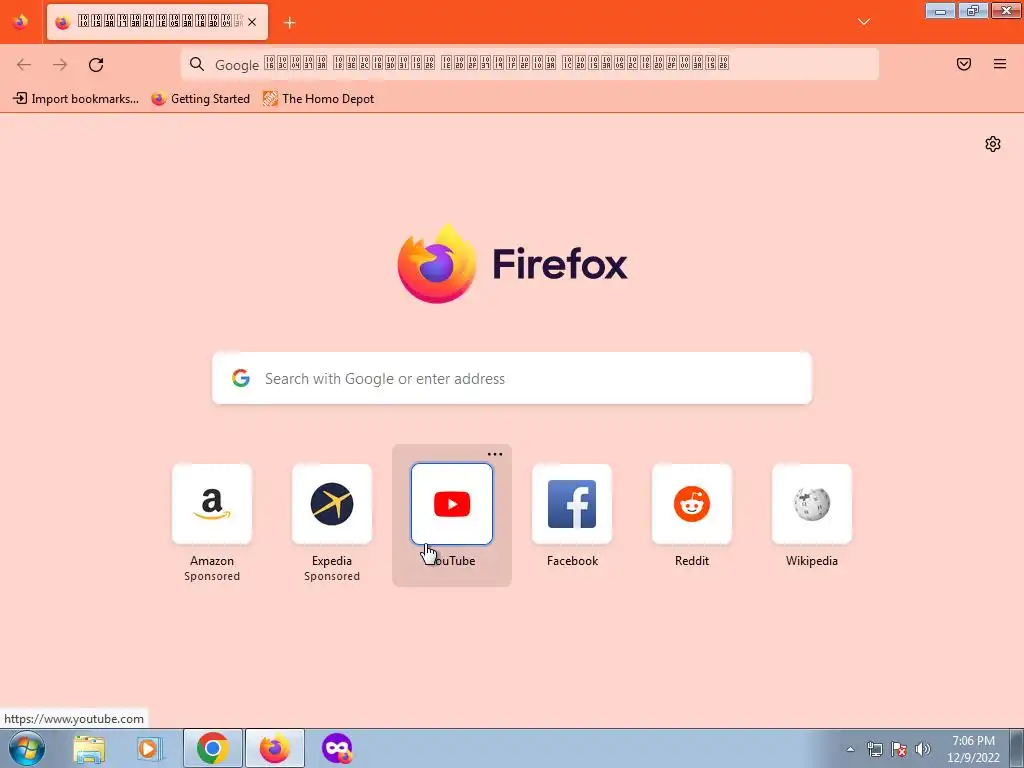Reload the current page
The height and width of the screenshot is (768, 1024).
pos(96,65)
